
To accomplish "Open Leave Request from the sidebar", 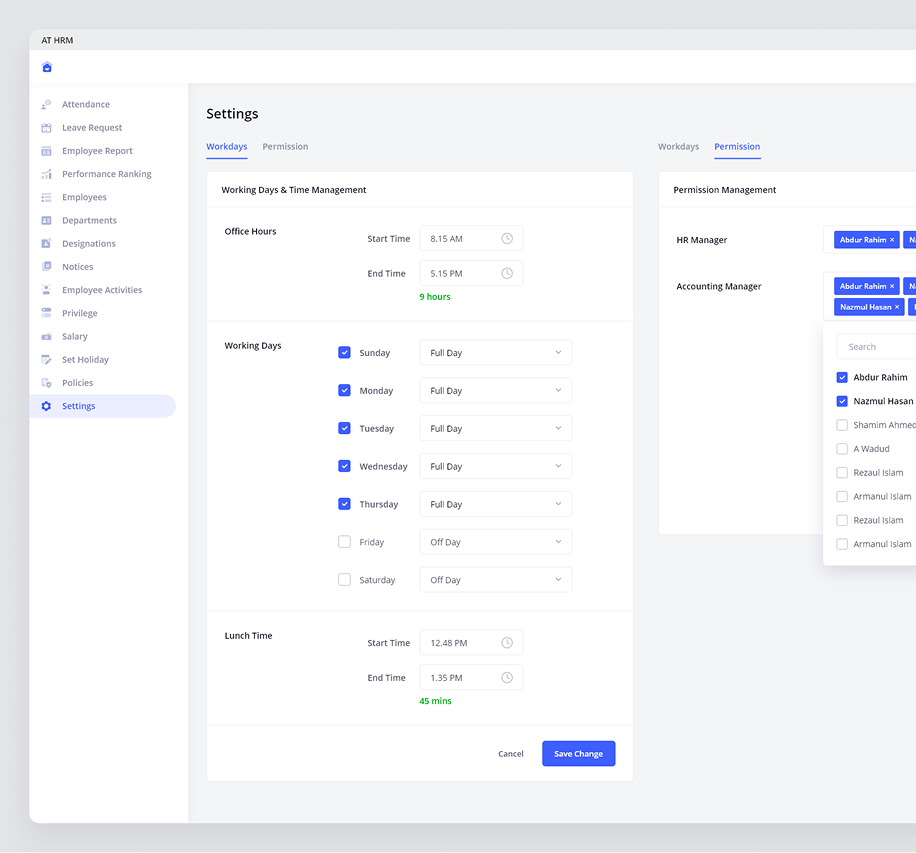I will click(x=92, y=127).
